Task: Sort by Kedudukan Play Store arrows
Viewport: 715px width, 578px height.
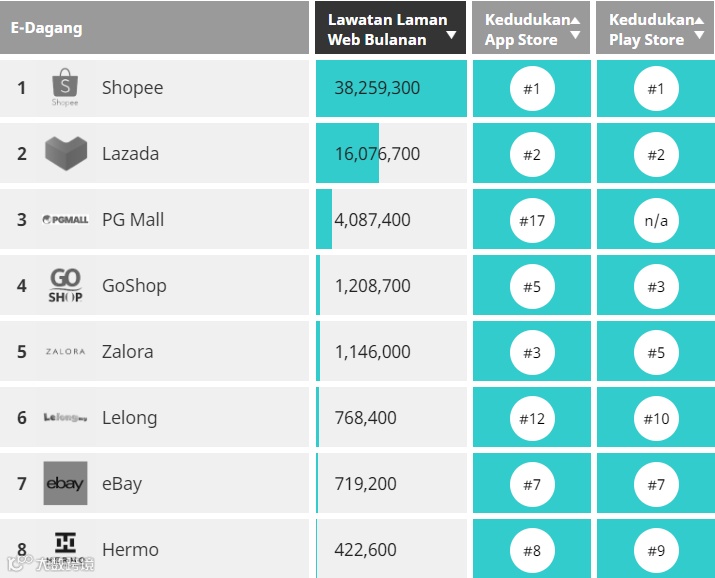Action: pyautogui.click(x=699, y=28)
